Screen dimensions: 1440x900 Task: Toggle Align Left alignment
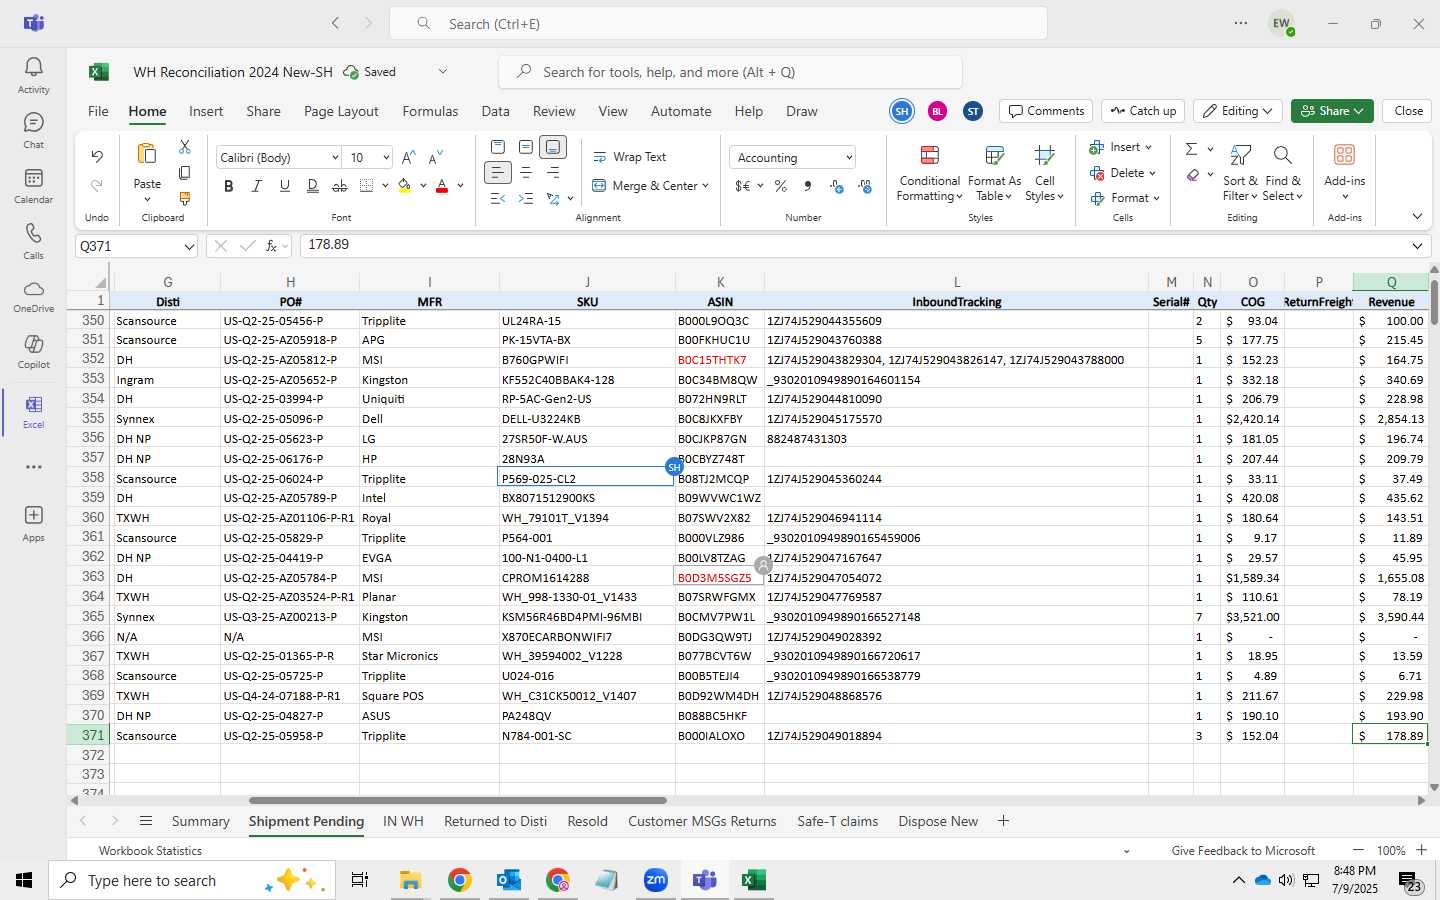(498, 173)
